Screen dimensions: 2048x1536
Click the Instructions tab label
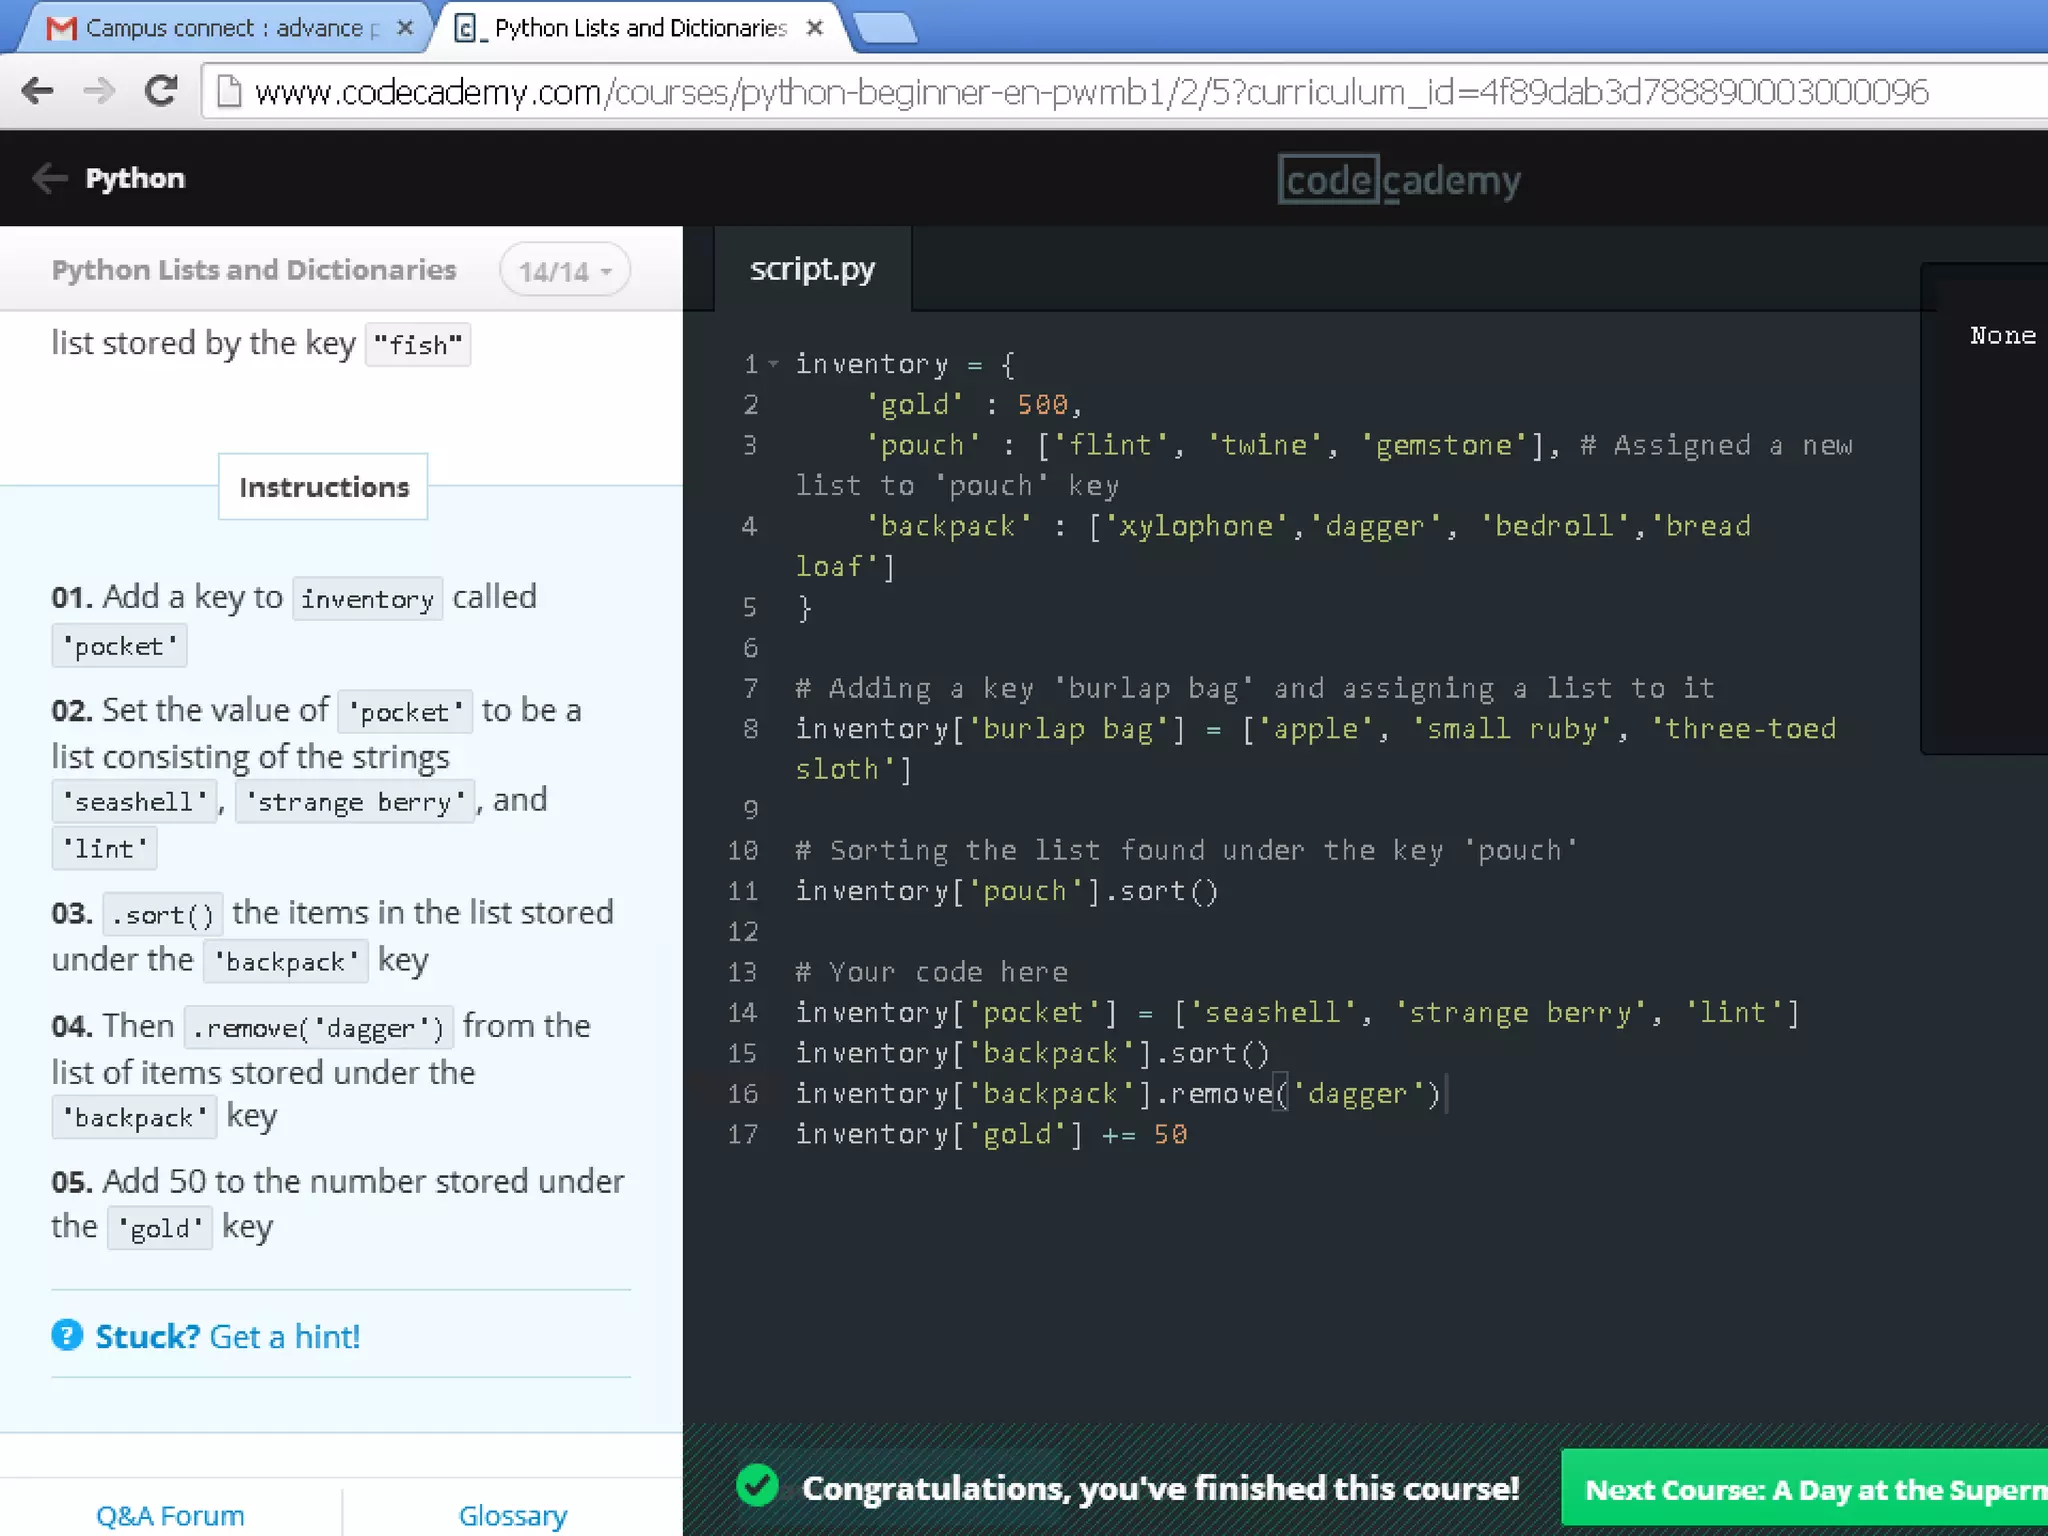pos(323,487)
